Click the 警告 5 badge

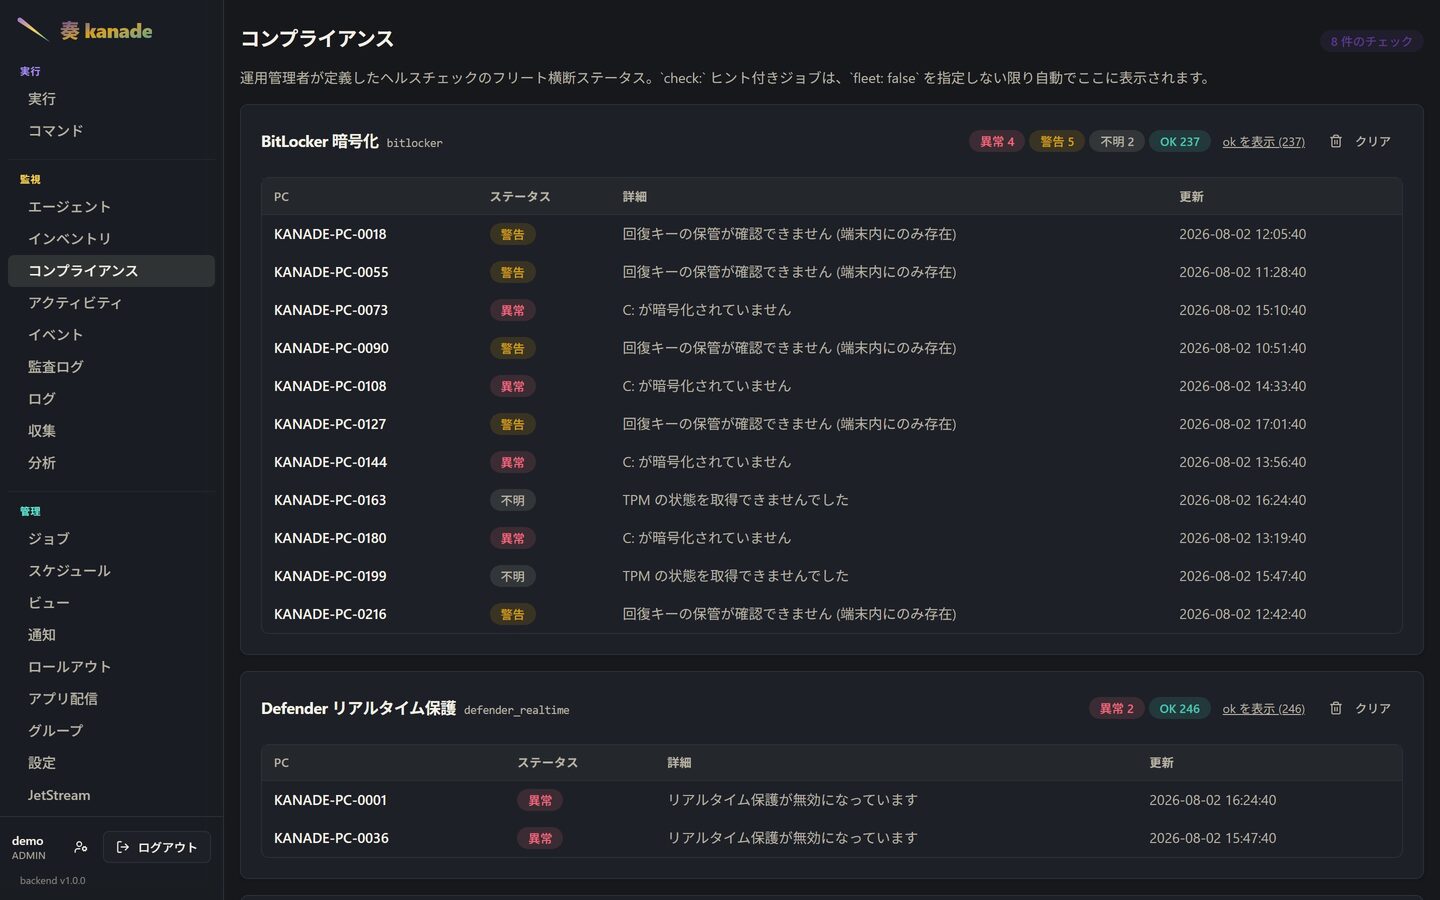(1056, 142)
